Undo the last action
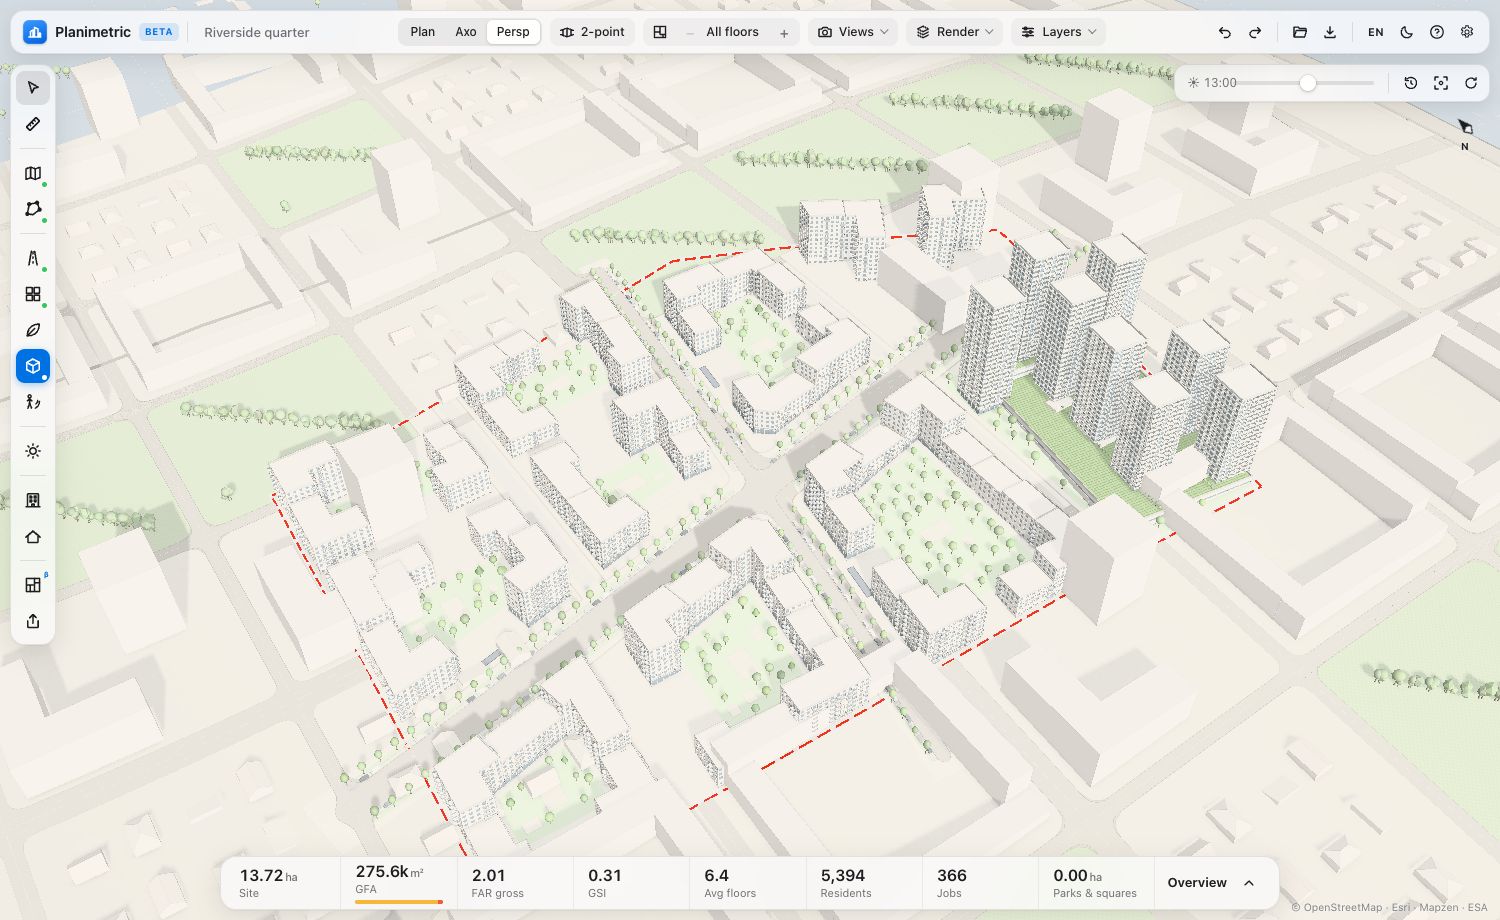The image size is (1500, 920). [1225, 32]
